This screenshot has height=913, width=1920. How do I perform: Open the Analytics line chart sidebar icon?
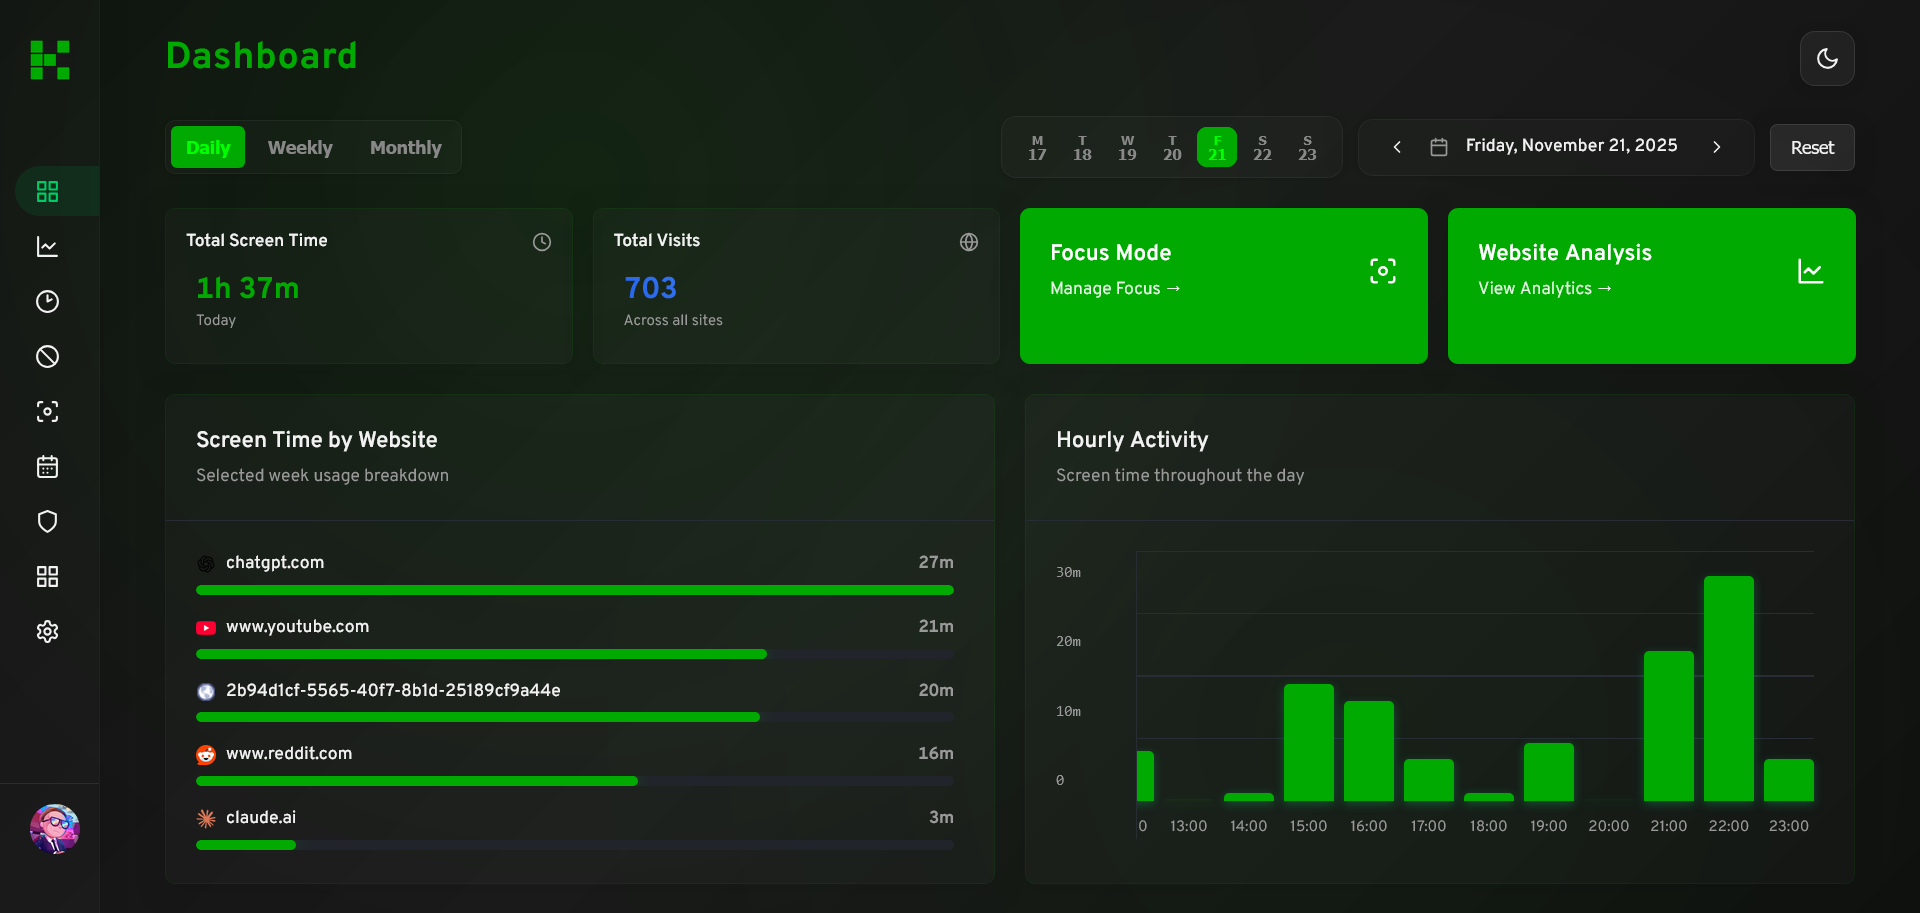[47, 246]
